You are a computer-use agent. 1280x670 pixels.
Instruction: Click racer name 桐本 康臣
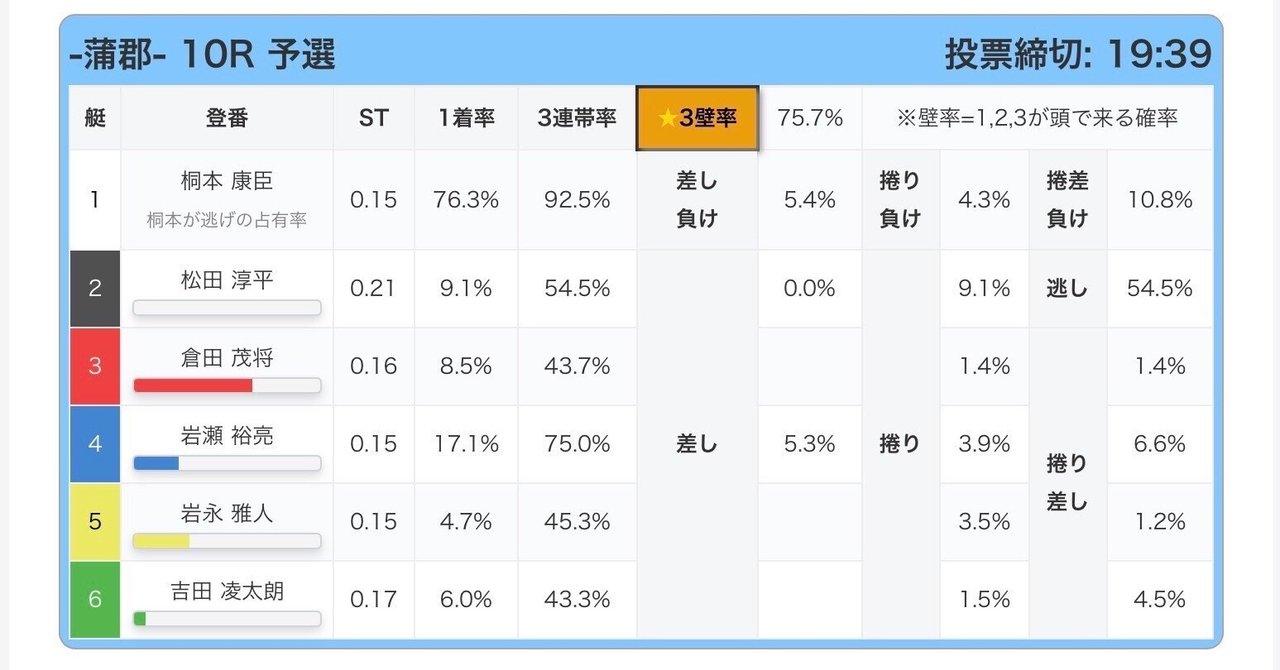coord(227,181)
